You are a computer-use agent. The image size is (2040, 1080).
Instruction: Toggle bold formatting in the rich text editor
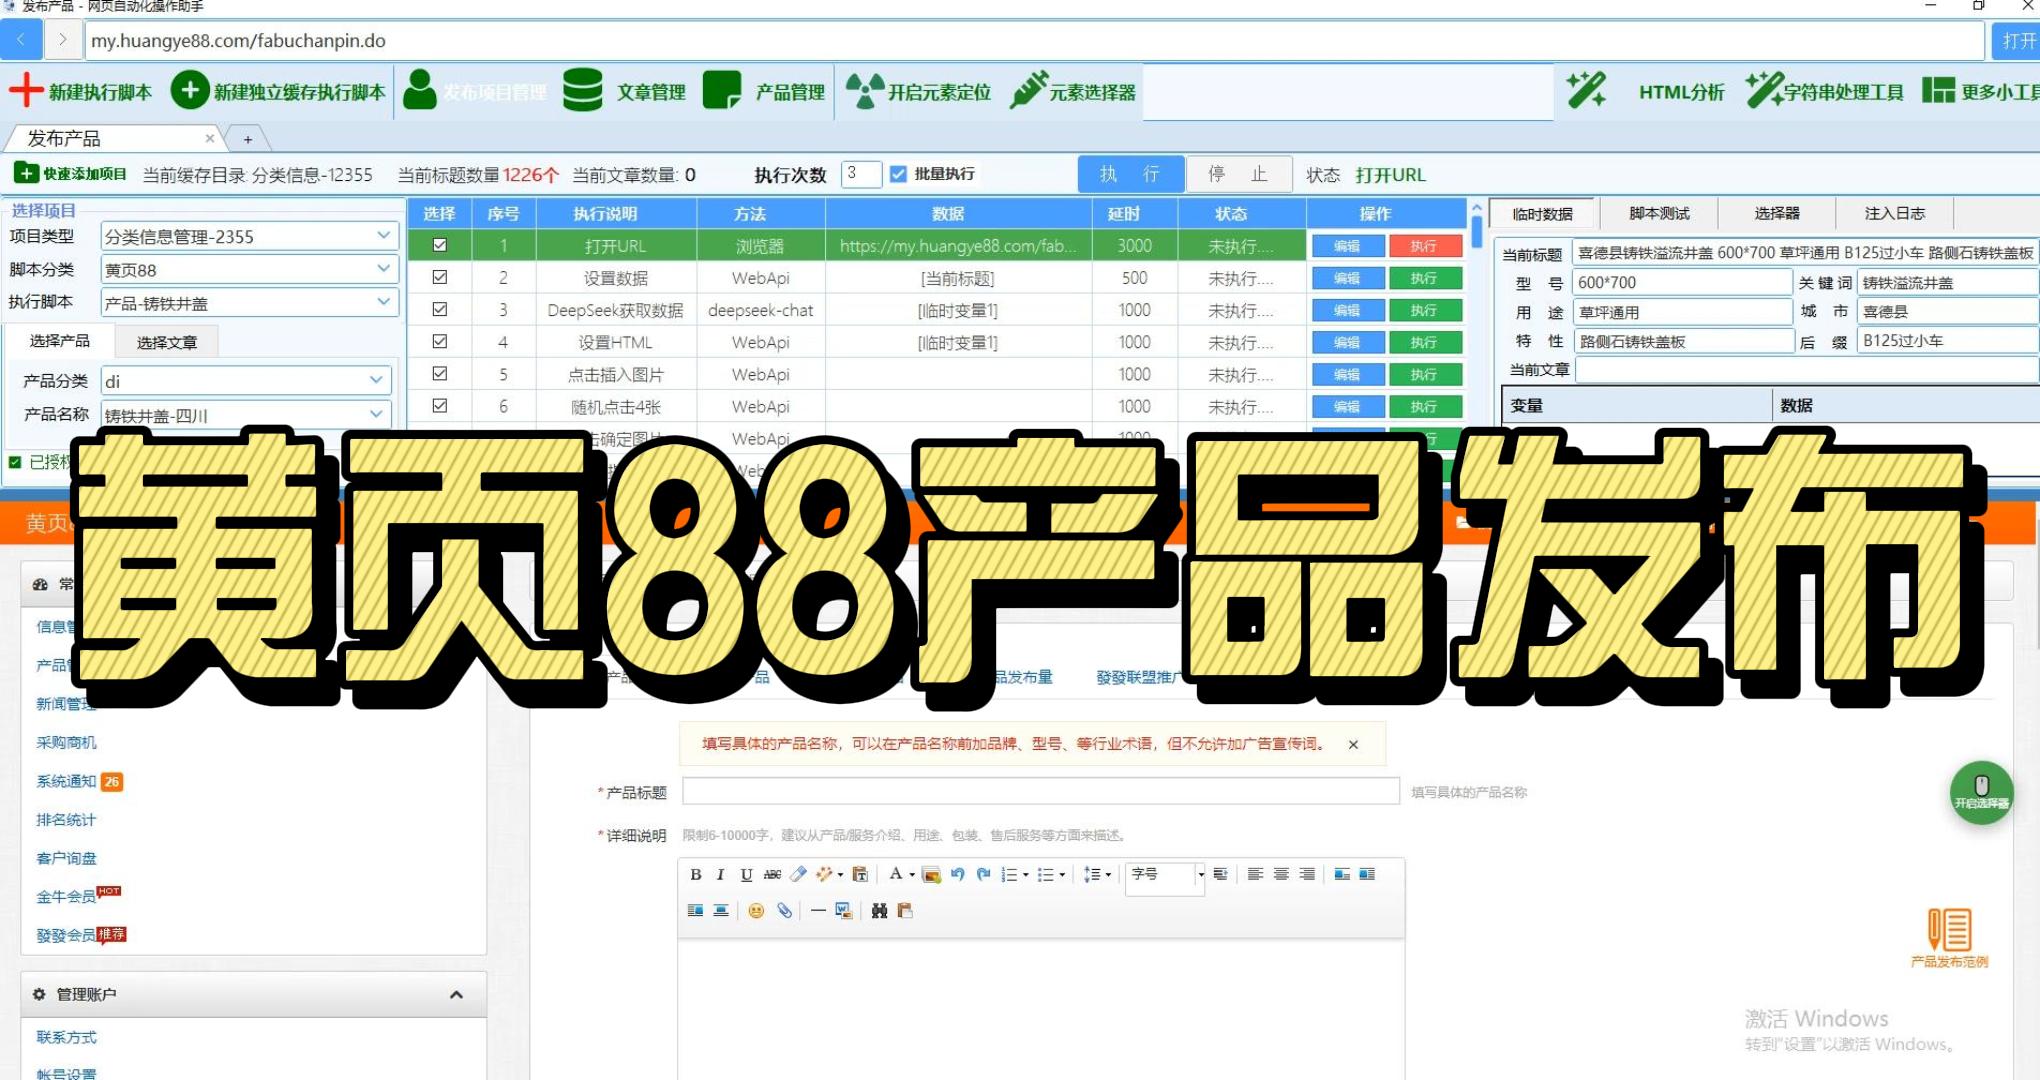pos(697,873)
